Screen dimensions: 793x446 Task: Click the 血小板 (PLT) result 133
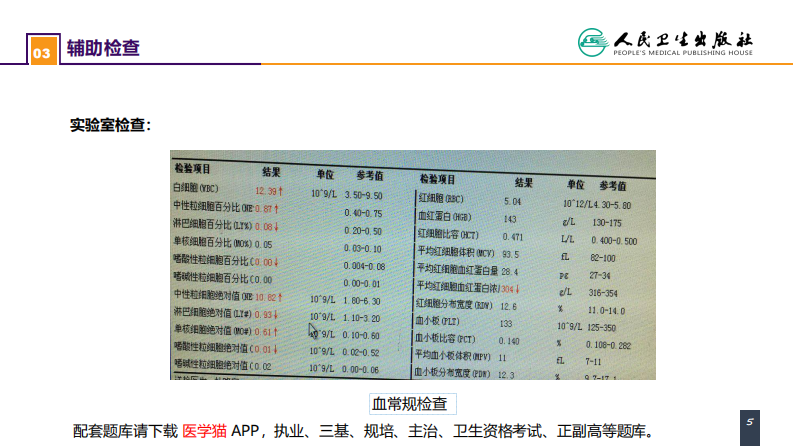pyautogui.click(x=506, y=324)
